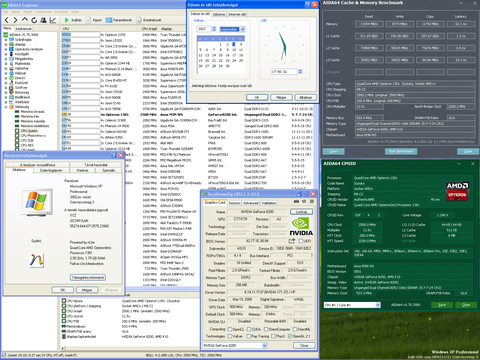
Task: Click Save in the AIDA64 CPUID window
Action: 442,305
